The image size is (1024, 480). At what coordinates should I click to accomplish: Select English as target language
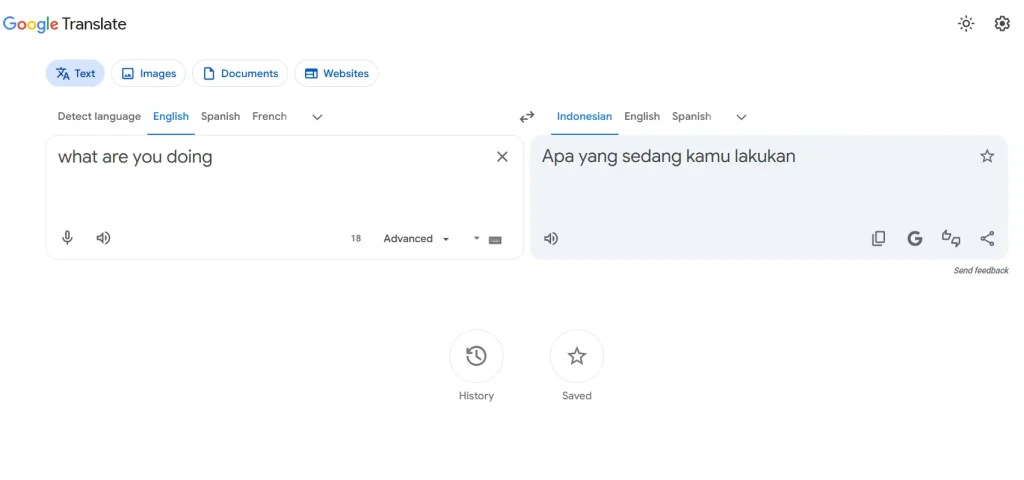pyautogui.click(x=642, y=116)
